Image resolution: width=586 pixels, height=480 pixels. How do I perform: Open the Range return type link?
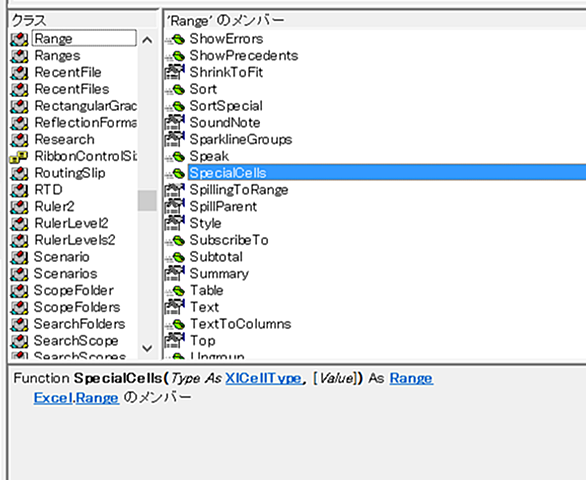click(411, 378)
